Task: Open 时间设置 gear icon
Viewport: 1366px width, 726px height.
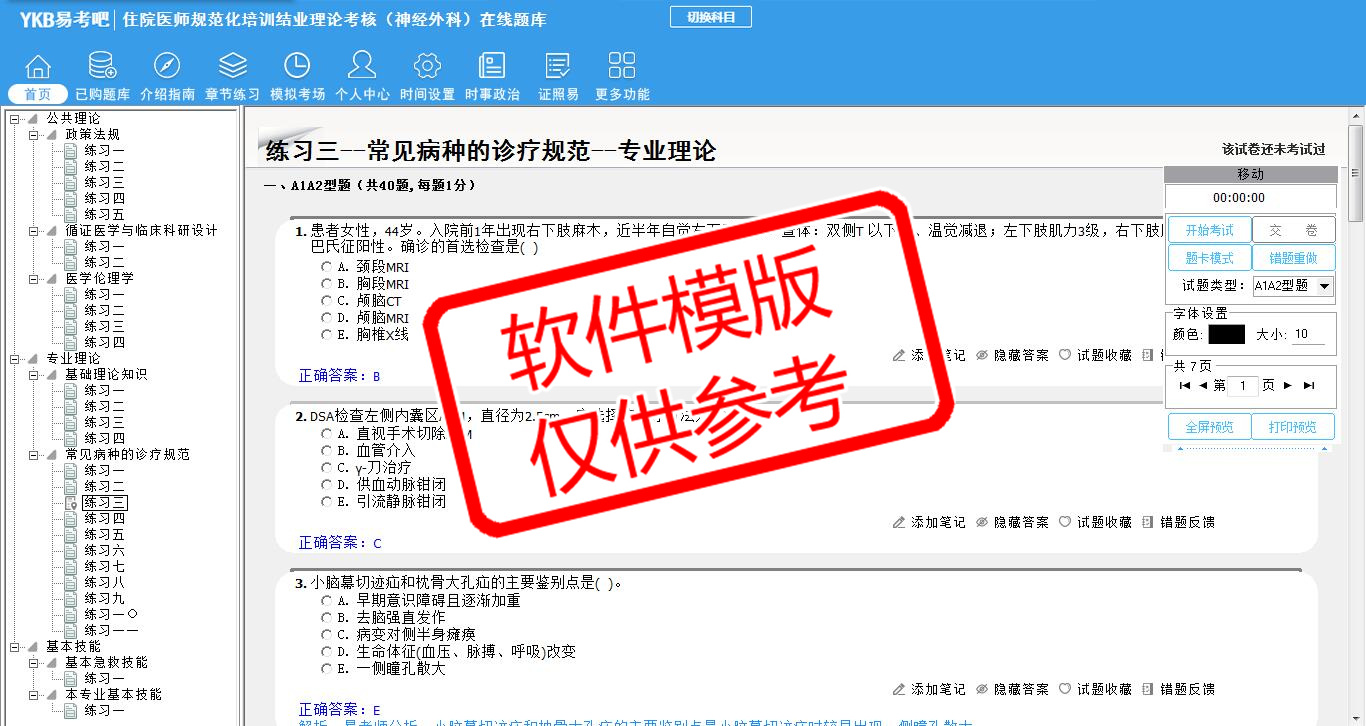Action: point(427,67)
